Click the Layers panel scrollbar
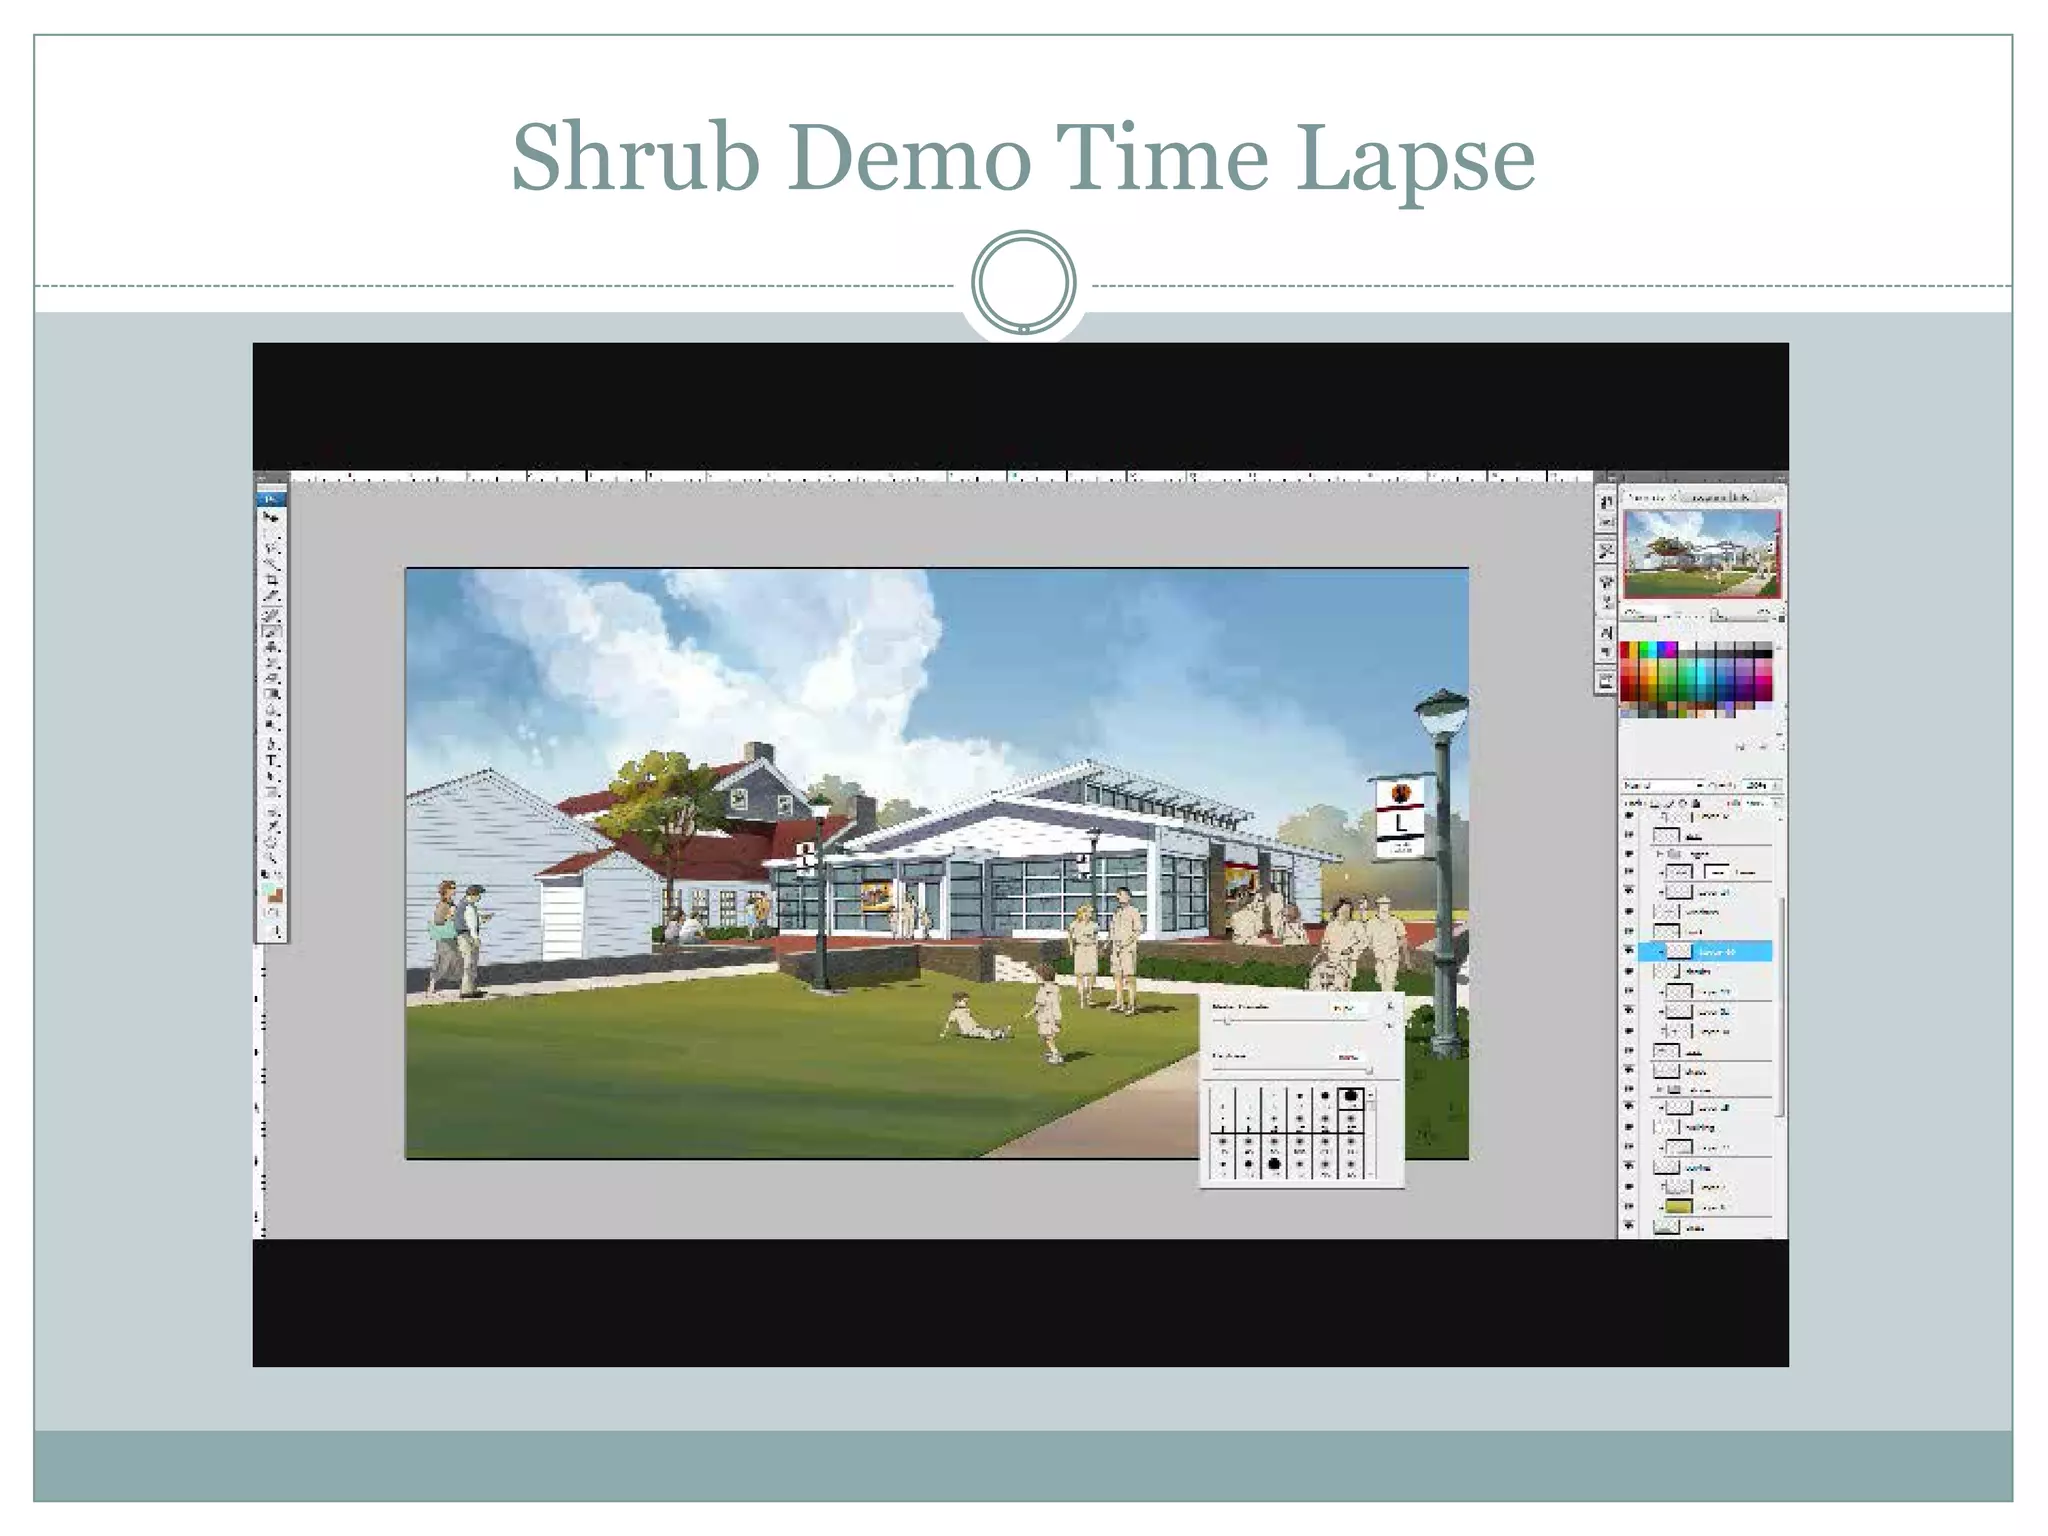The width and height of the screenshot is (2048, 1536). (x=1781, y=1005)
